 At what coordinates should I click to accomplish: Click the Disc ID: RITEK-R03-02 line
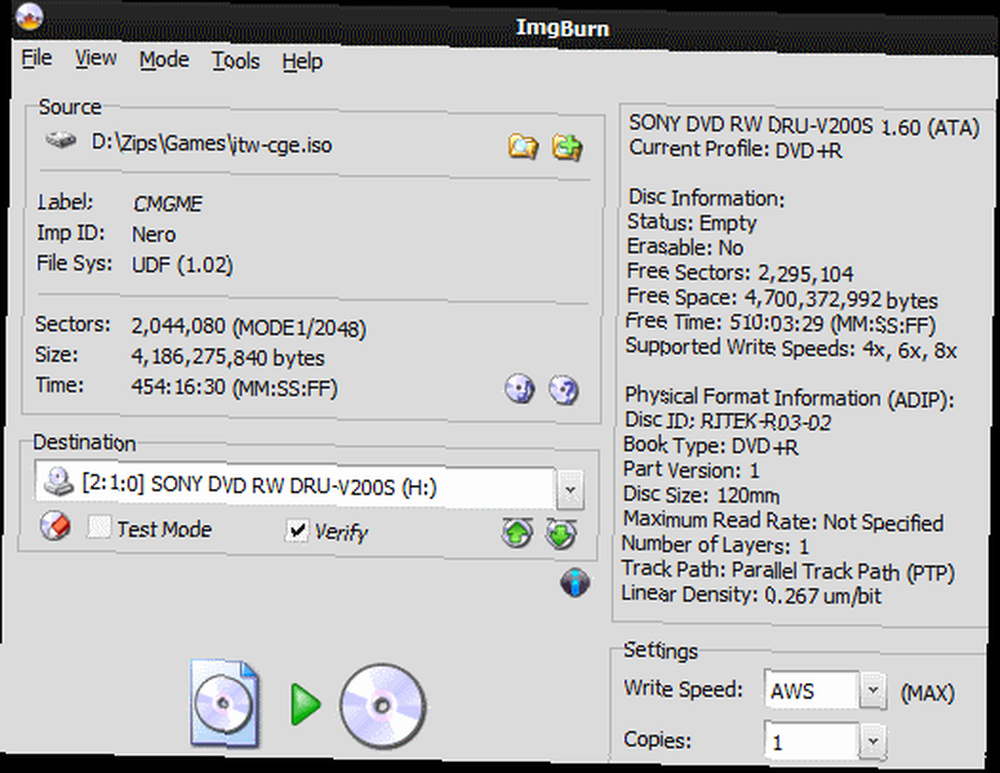(728, 421)
